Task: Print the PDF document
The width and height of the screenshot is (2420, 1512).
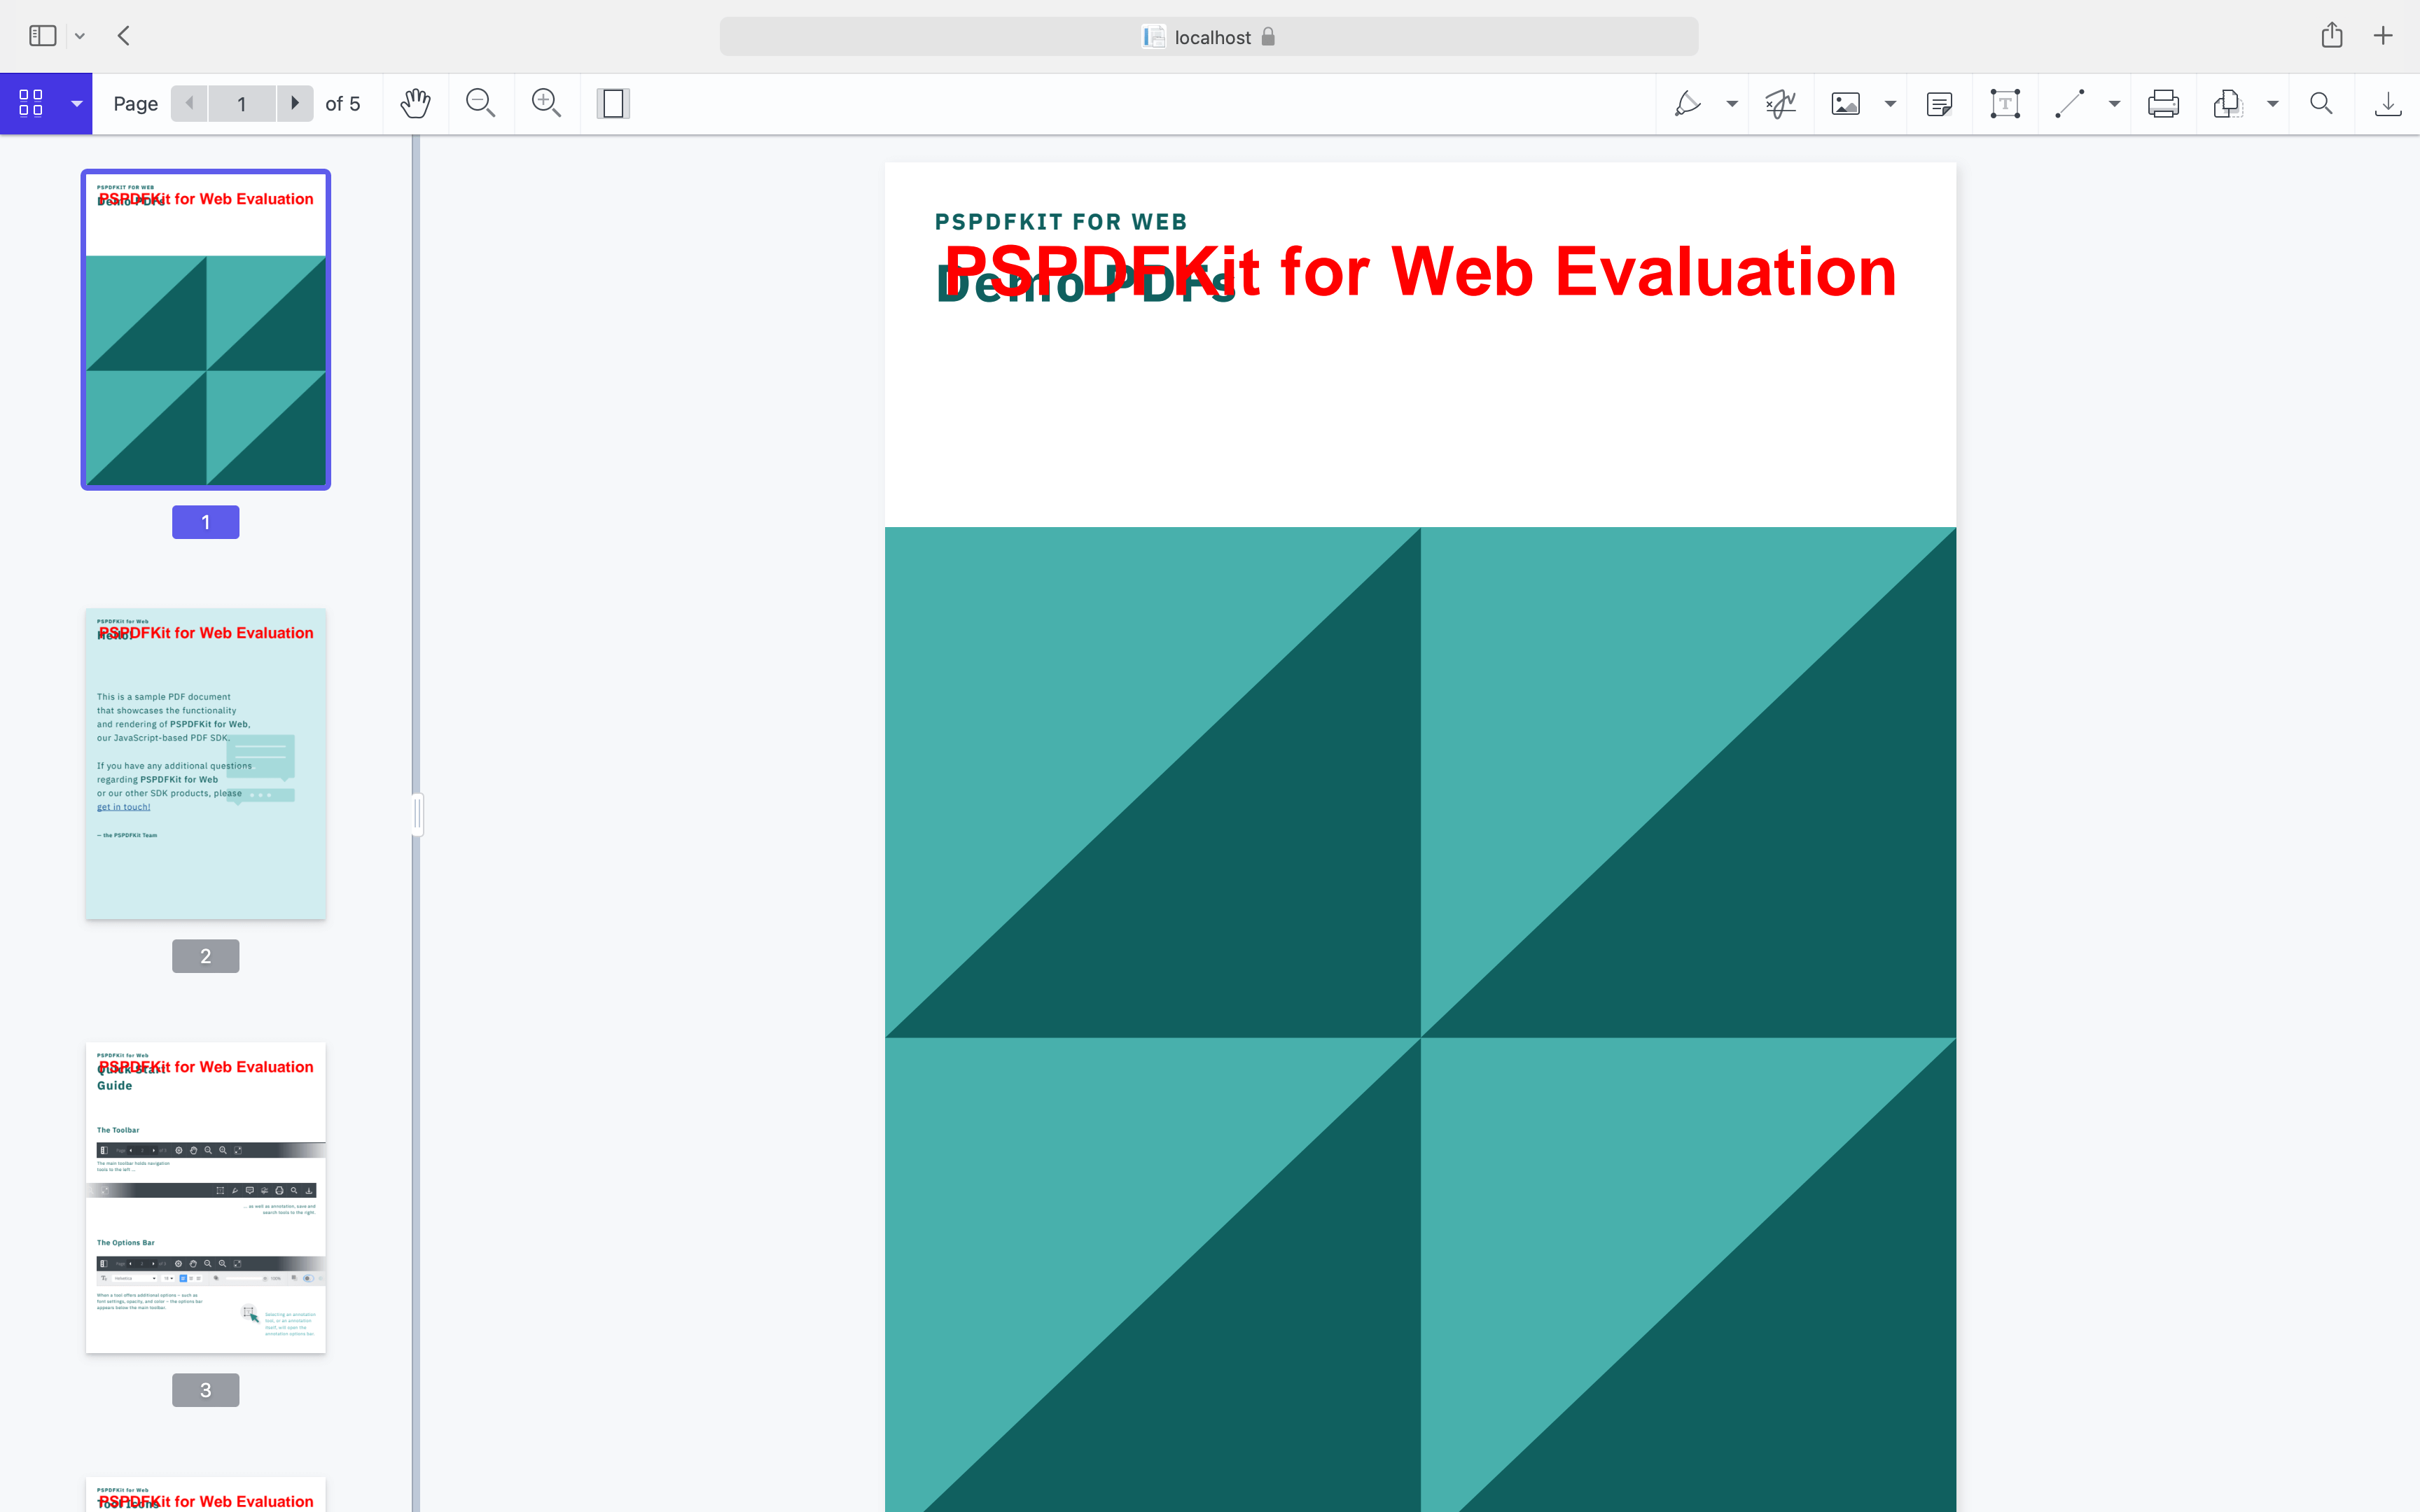Action: point(2162,103)
